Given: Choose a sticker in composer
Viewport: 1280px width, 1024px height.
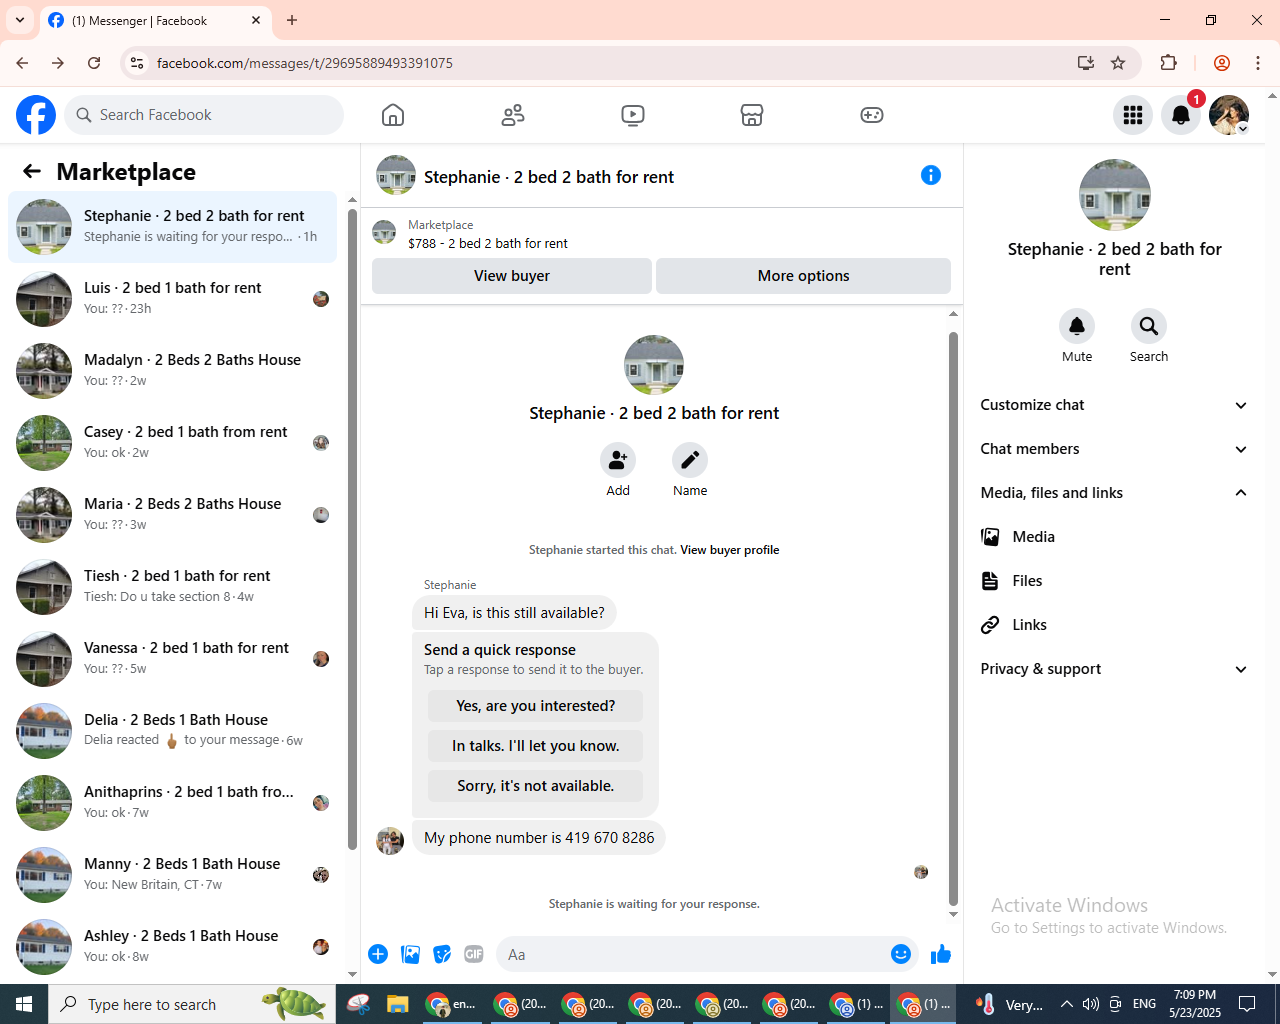Looking at the screenshot, I should [442, 954].
